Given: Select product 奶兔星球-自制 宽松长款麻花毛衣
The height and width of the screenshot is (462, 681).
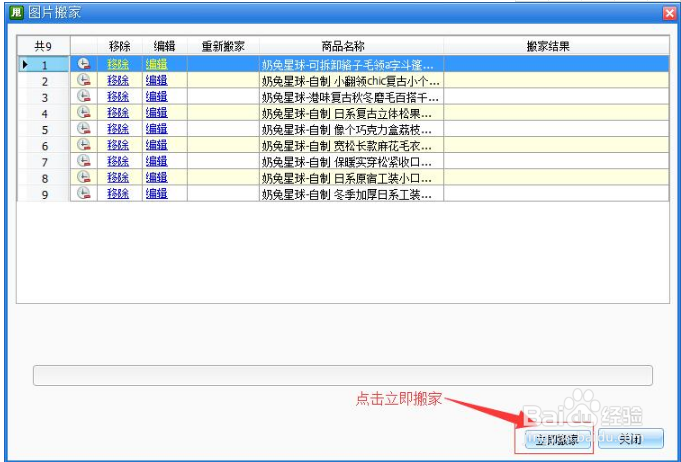Looking at the screenshot, I should tap(351, 145).
